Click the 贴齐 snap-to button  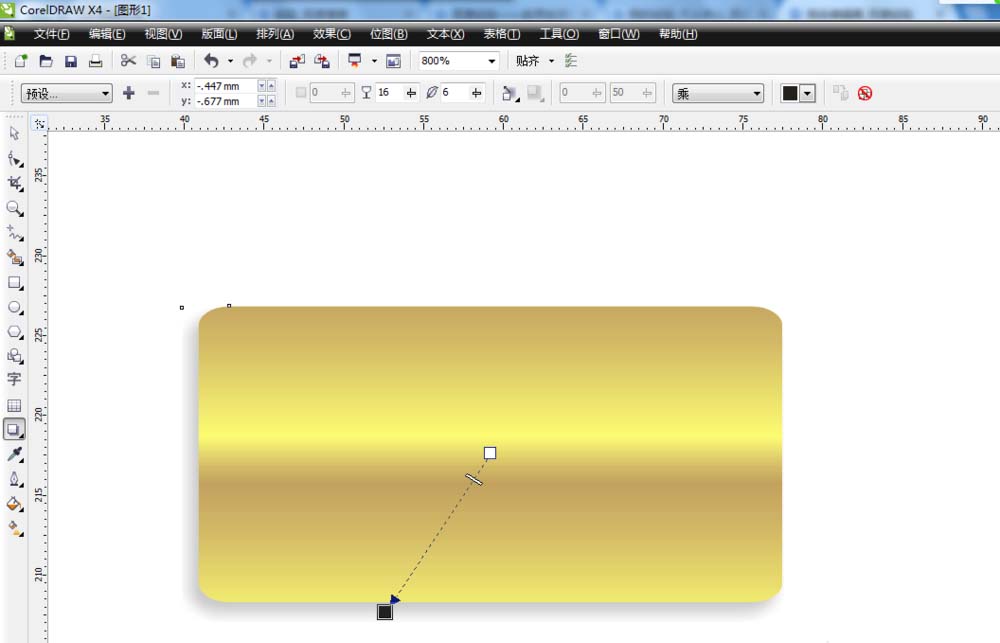(x=528, y=61)
